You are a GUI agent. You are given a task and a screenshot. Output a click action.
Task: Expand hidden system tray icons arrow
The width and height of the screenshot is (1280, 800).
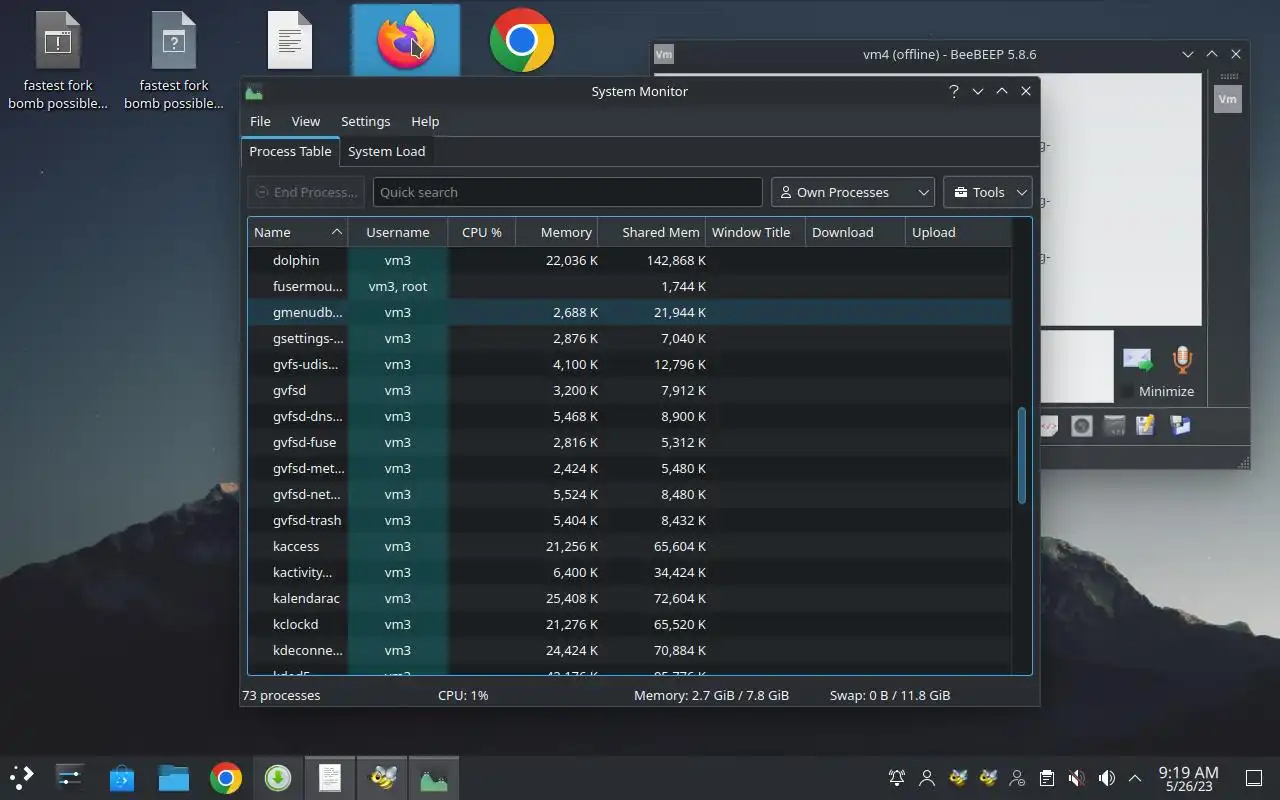pos(1135,778)
